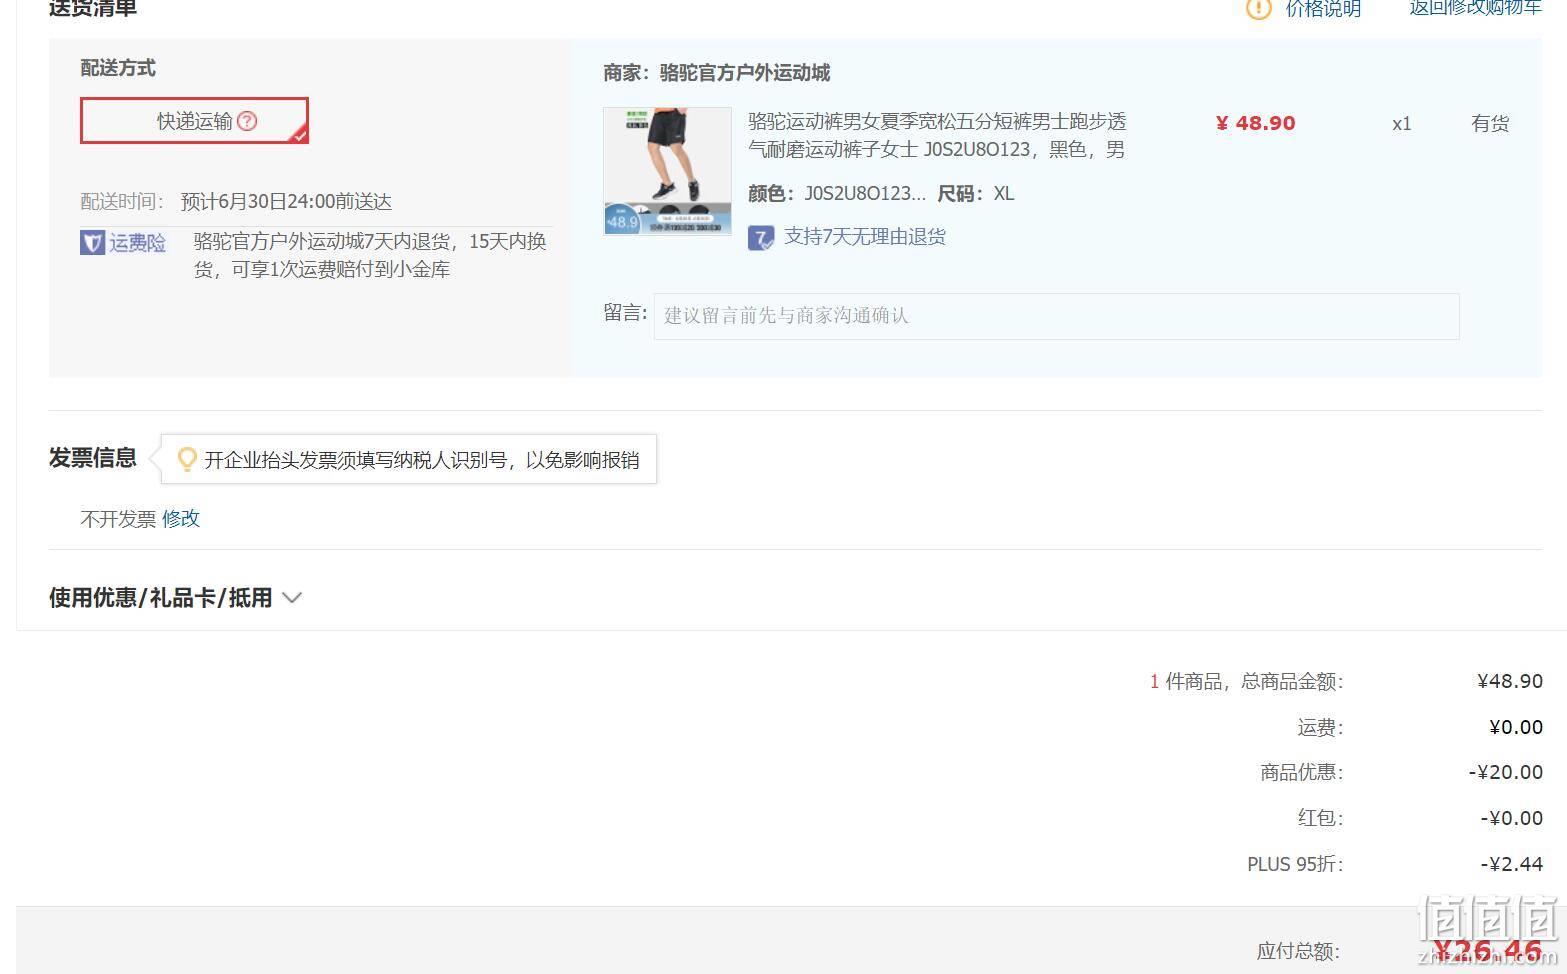Open the camel shorts product thumbnail
Image resolution: width=1567 pixels, height=974 pixels.
[x=667, y=171]
